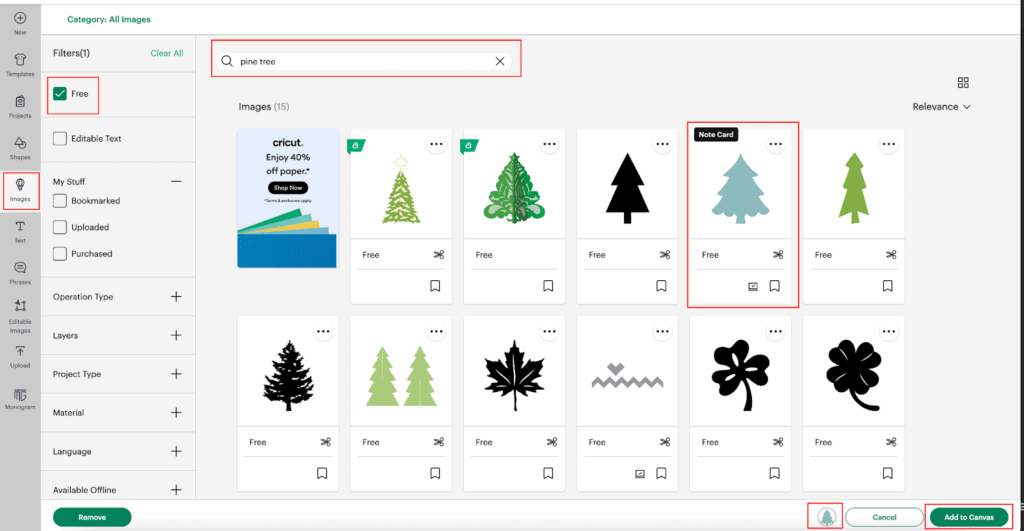Open the Monogram tool in sidebar
The image size is (1024, 531).
click(20, 398)
